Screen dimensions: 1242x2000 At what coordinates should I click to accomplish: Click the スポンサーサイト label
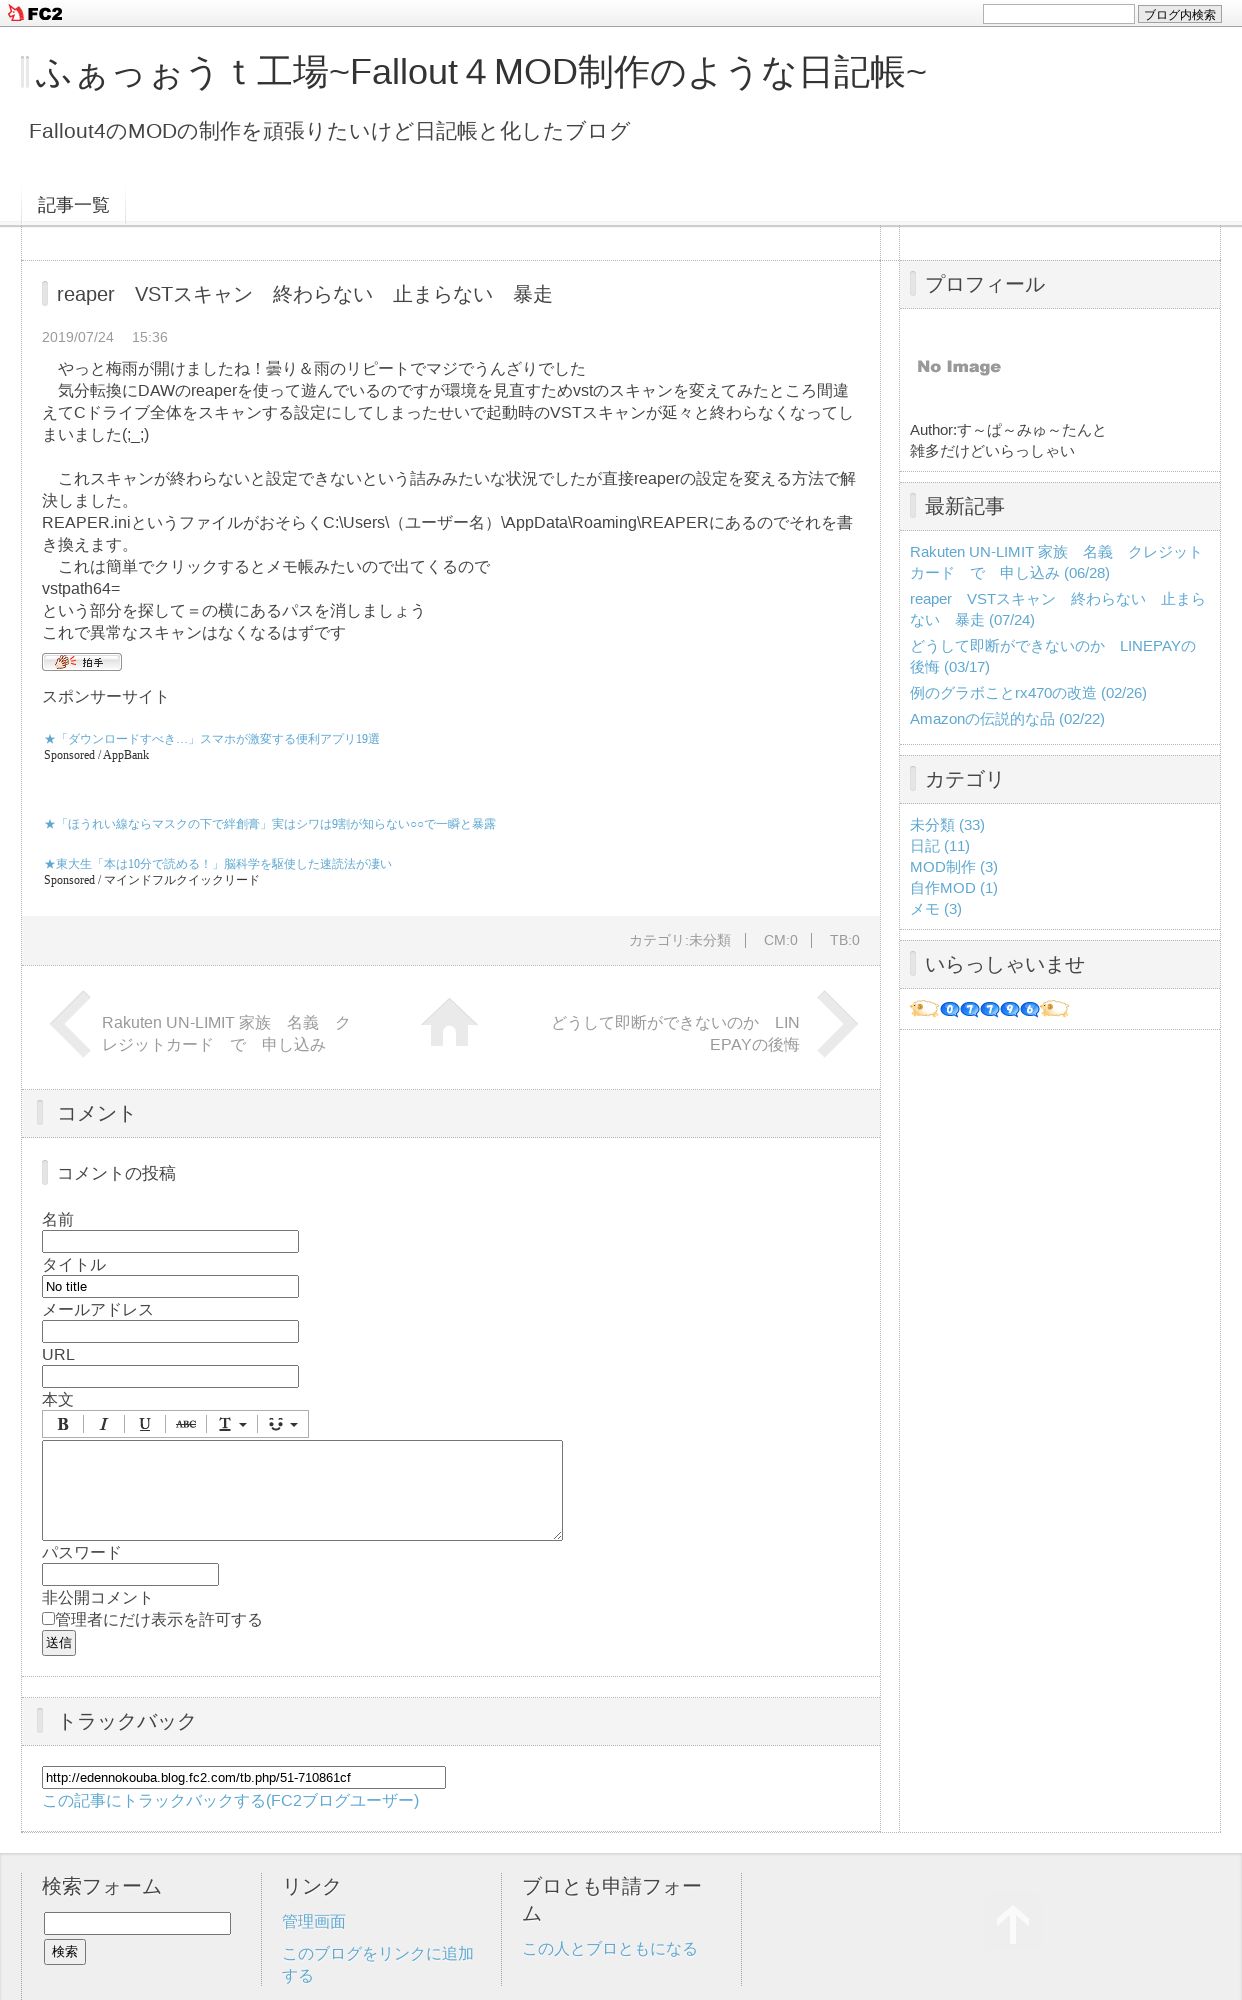[105, 696]
